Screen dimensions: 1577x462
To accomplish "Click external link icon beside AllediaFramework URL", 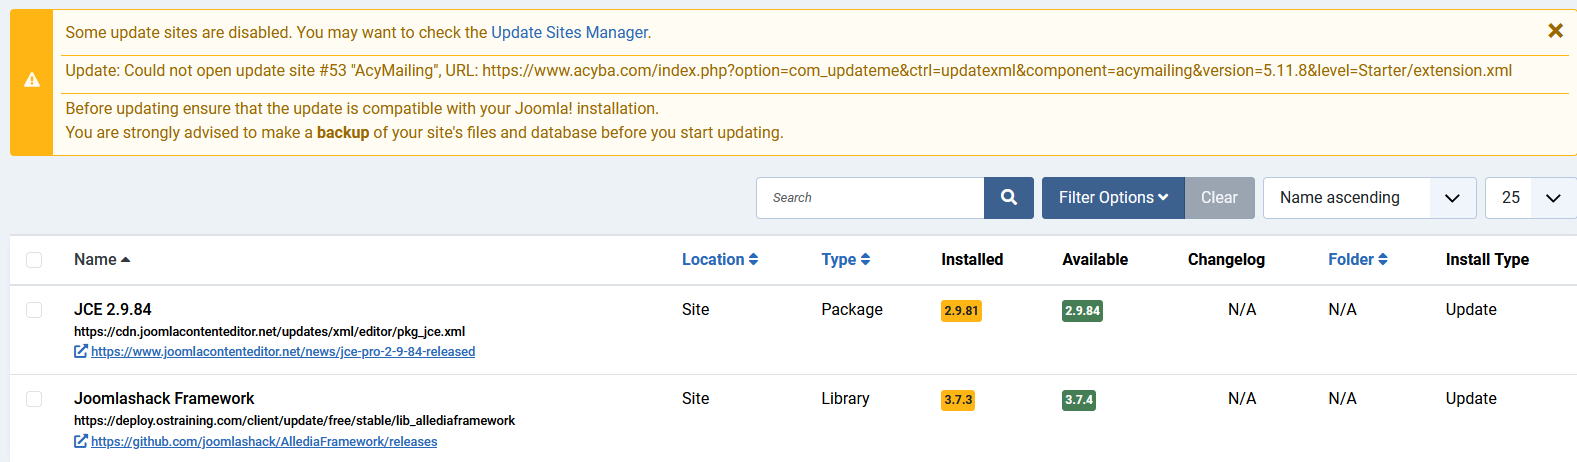I will coord(81,442).
